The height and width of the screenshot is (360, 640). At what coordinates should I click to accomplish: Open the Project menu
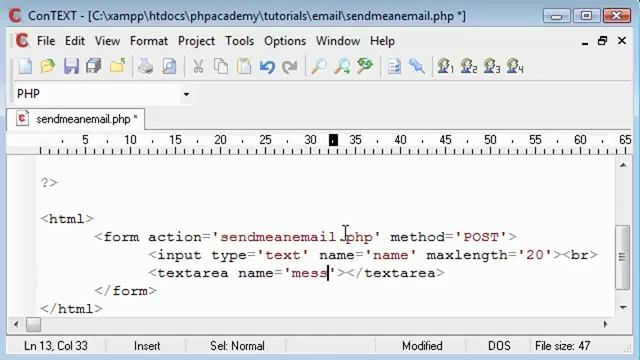click(196, 41)
